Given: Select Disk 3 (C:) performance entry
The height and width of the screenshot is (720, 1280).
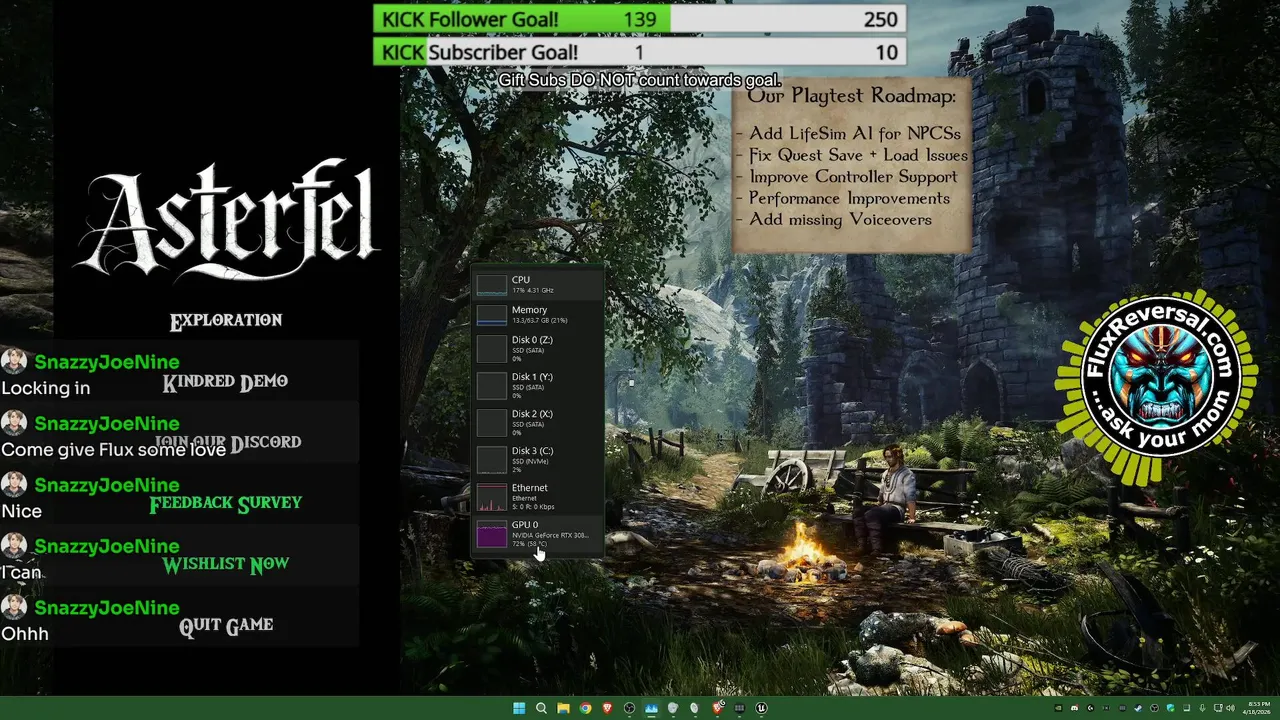Looking at the screenshot, I should point(539,459).
